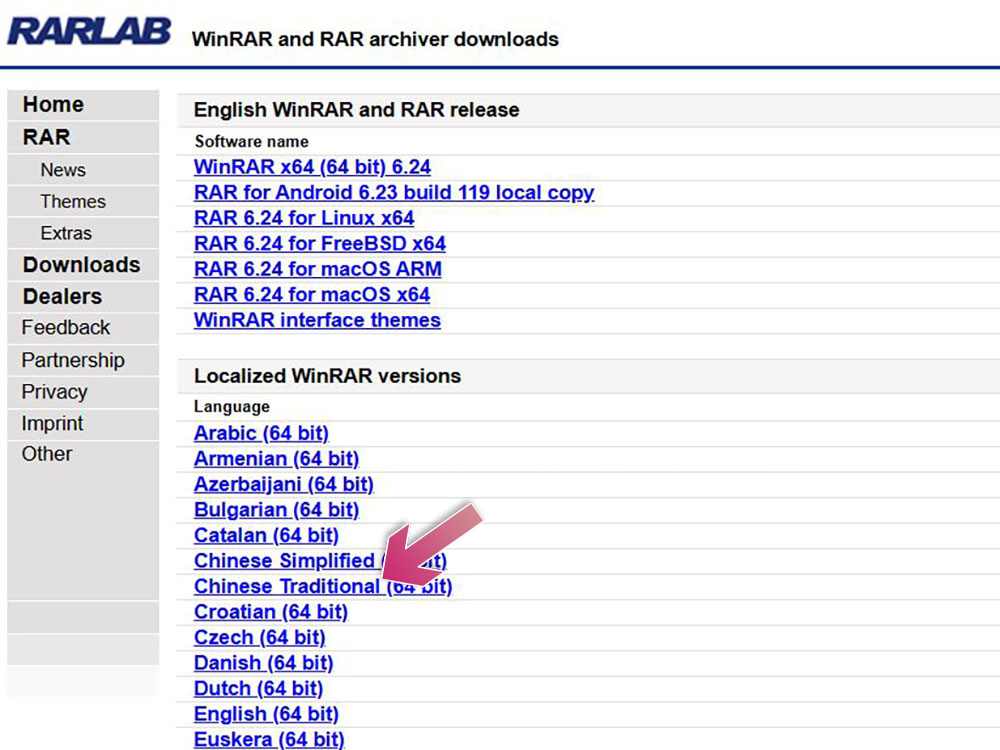This screenshot has width=1000, height=750.
Task: Download RAR 6.24 for FreeBSD x64
Action: 320,244
